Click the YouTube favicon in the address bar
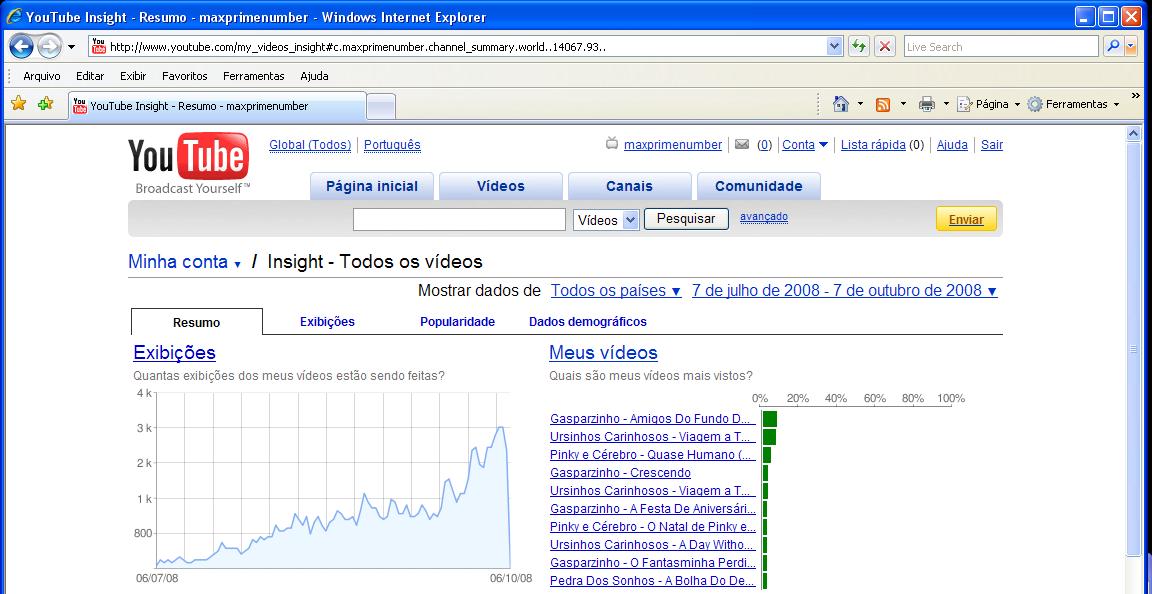The height and width of the screenshot is (594, 1152). (x=98, y=46)
